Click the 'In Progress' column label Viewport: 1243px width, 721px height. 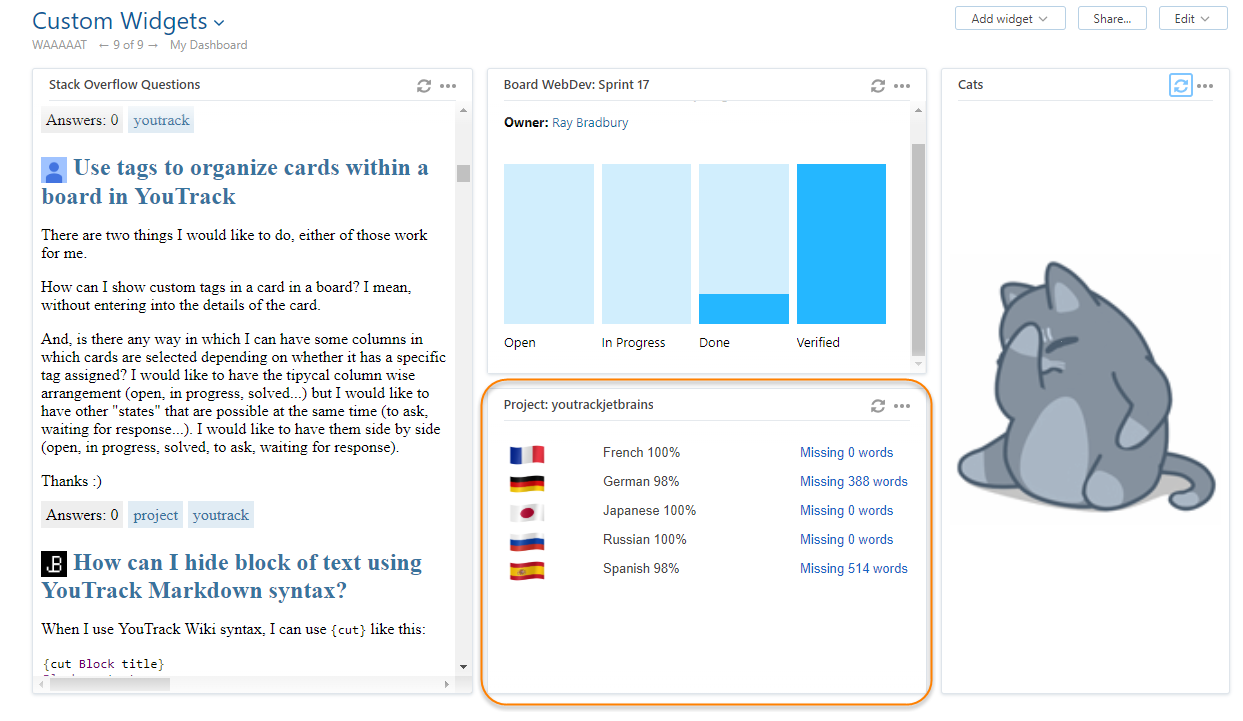(x=633, y=342)
